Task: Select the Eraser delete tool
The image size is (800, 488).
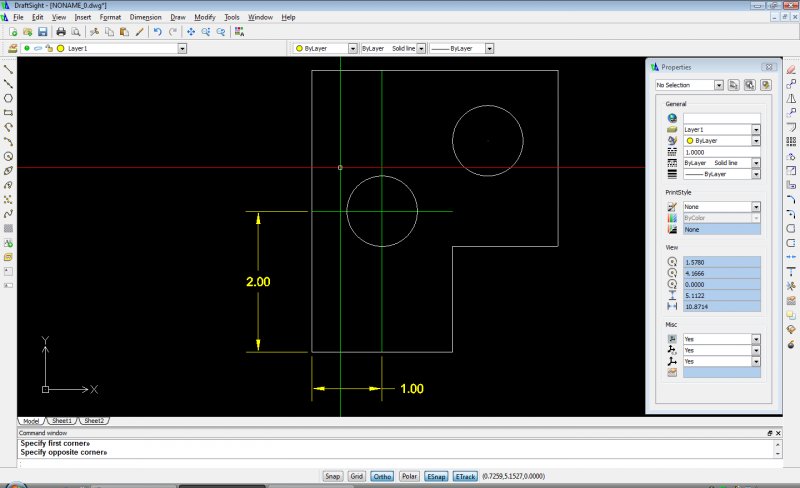Action: point(791,69)
